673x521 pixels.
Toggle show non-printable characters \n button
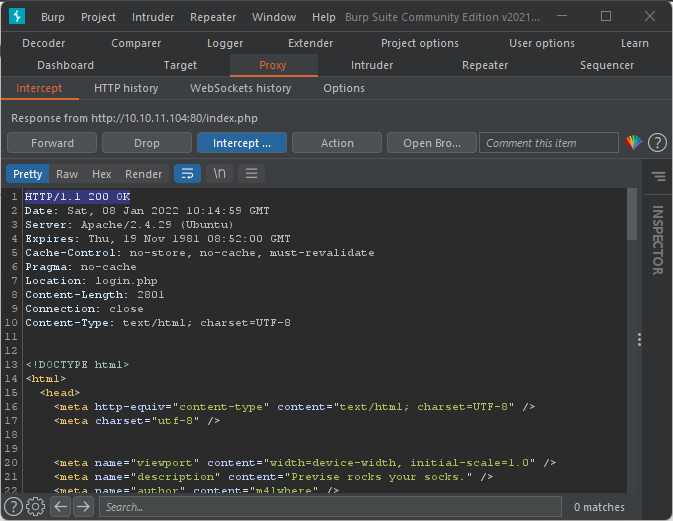[x=219, y=174]
